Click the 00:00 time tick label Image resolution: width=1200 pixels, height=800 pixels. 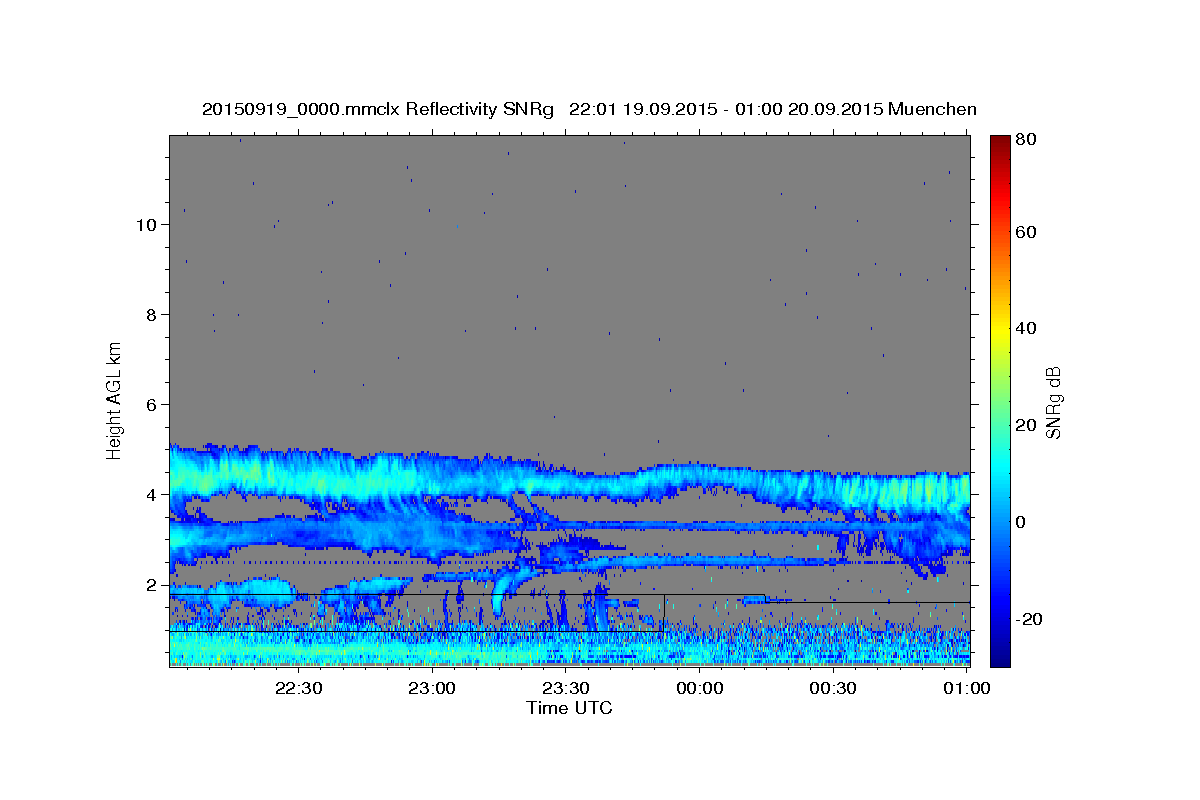699,689
